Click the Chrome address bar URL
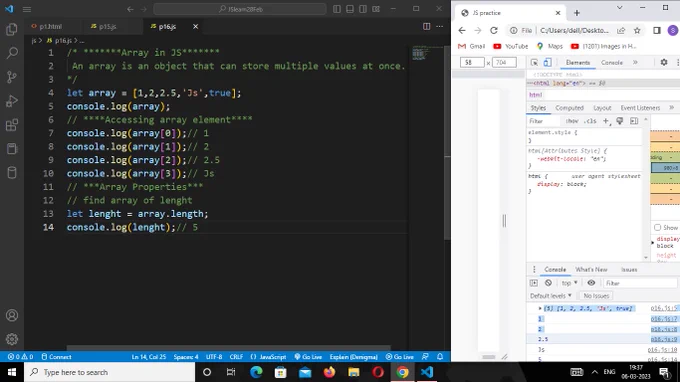 click(x=574, y=30)
